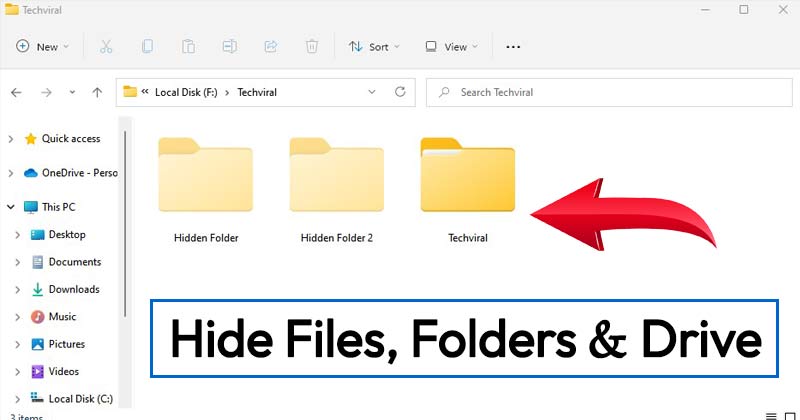Click the Rename icon in toolbar
Image resolution: width=800 pixels, height=420 pixels.
pos(229,46)
